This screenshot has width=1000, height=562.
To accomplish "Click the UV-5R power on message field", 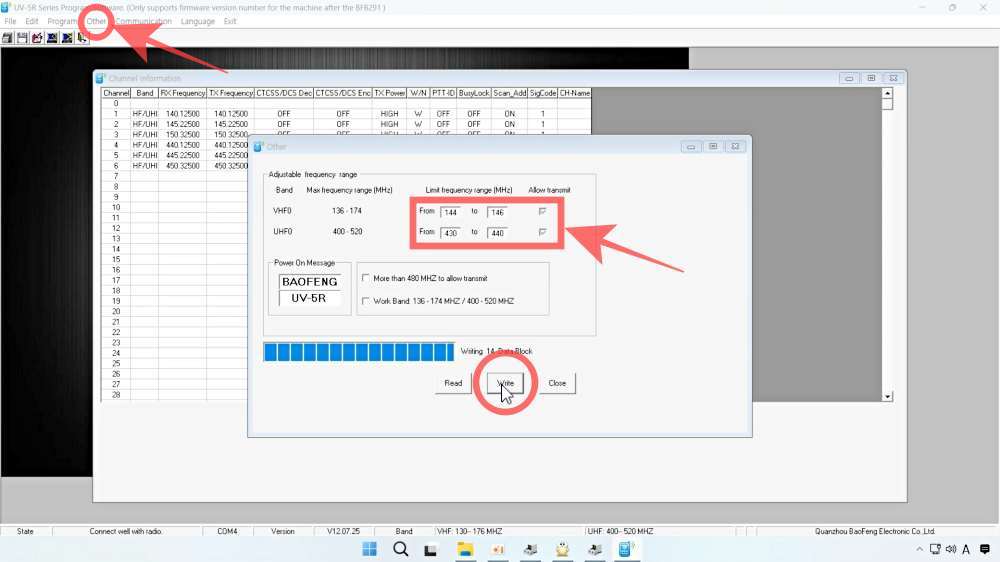I will point(309,298).
